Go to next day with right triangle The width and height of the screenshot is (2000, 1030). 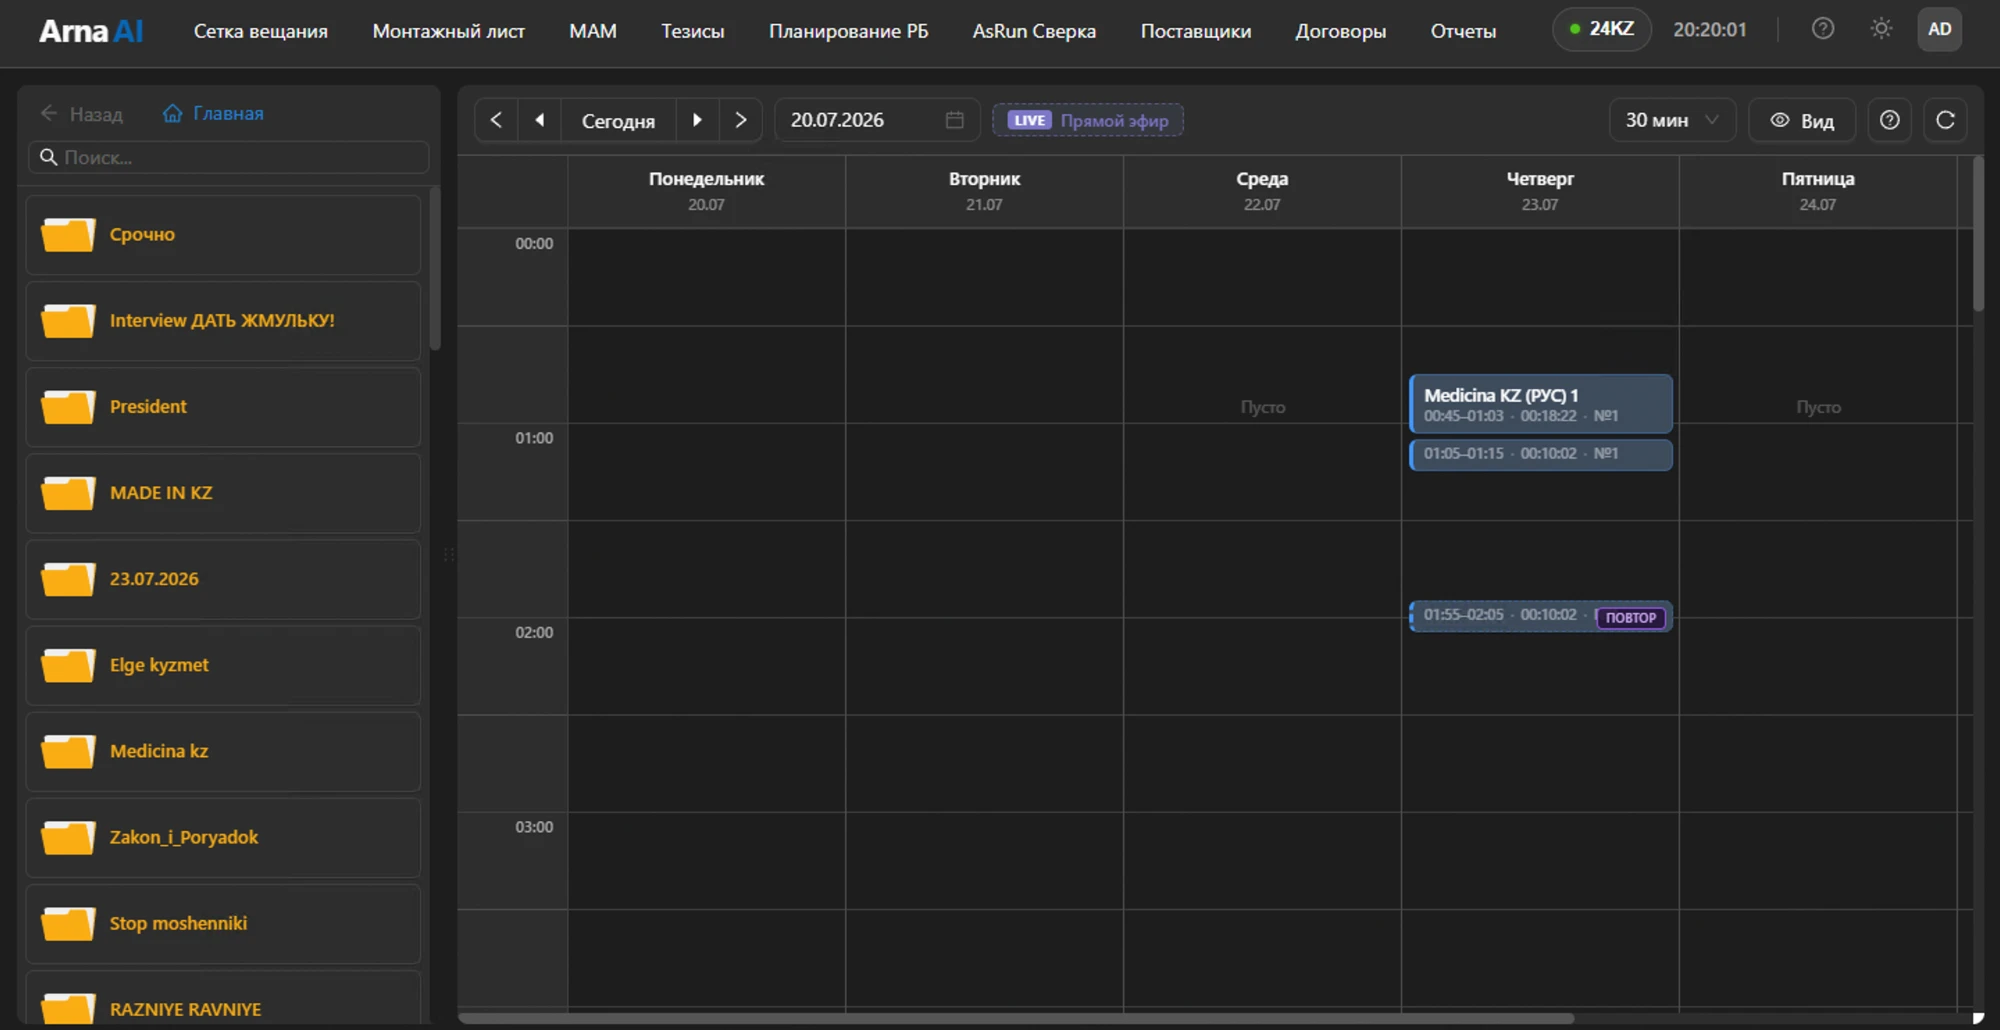697,120
